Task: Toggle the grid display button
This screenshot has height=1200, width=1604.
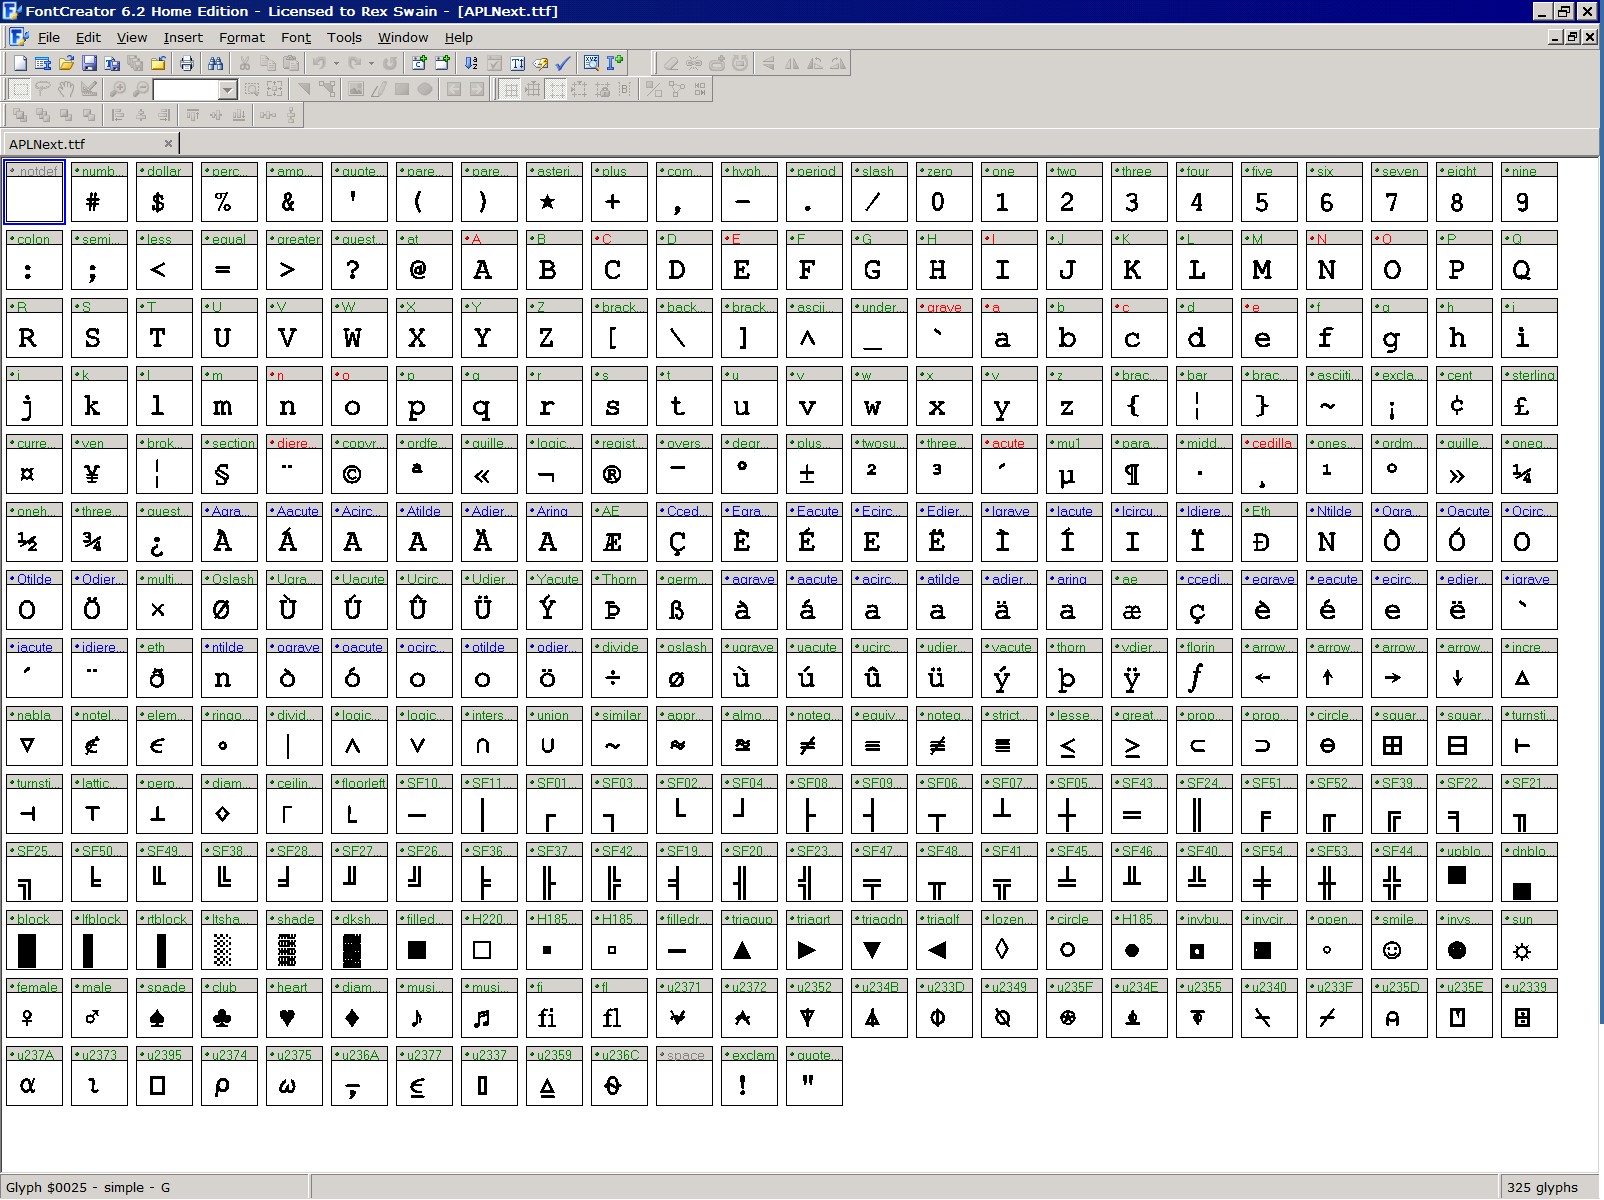Action: tap(510, 89)
